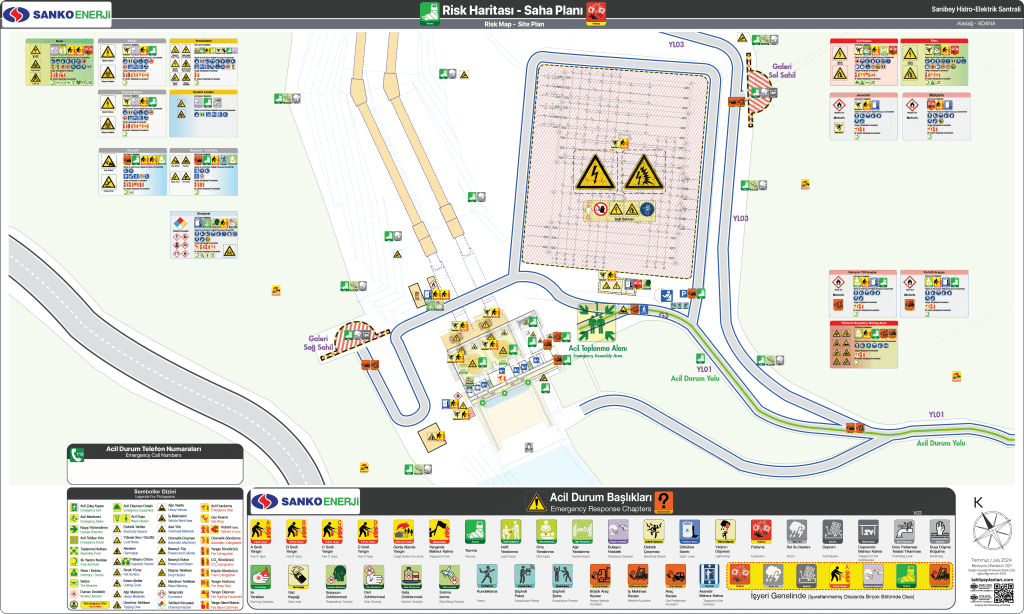Click the Suya Düşme drowning chapter icon
1024x614 pixels.
coord(940,530)
